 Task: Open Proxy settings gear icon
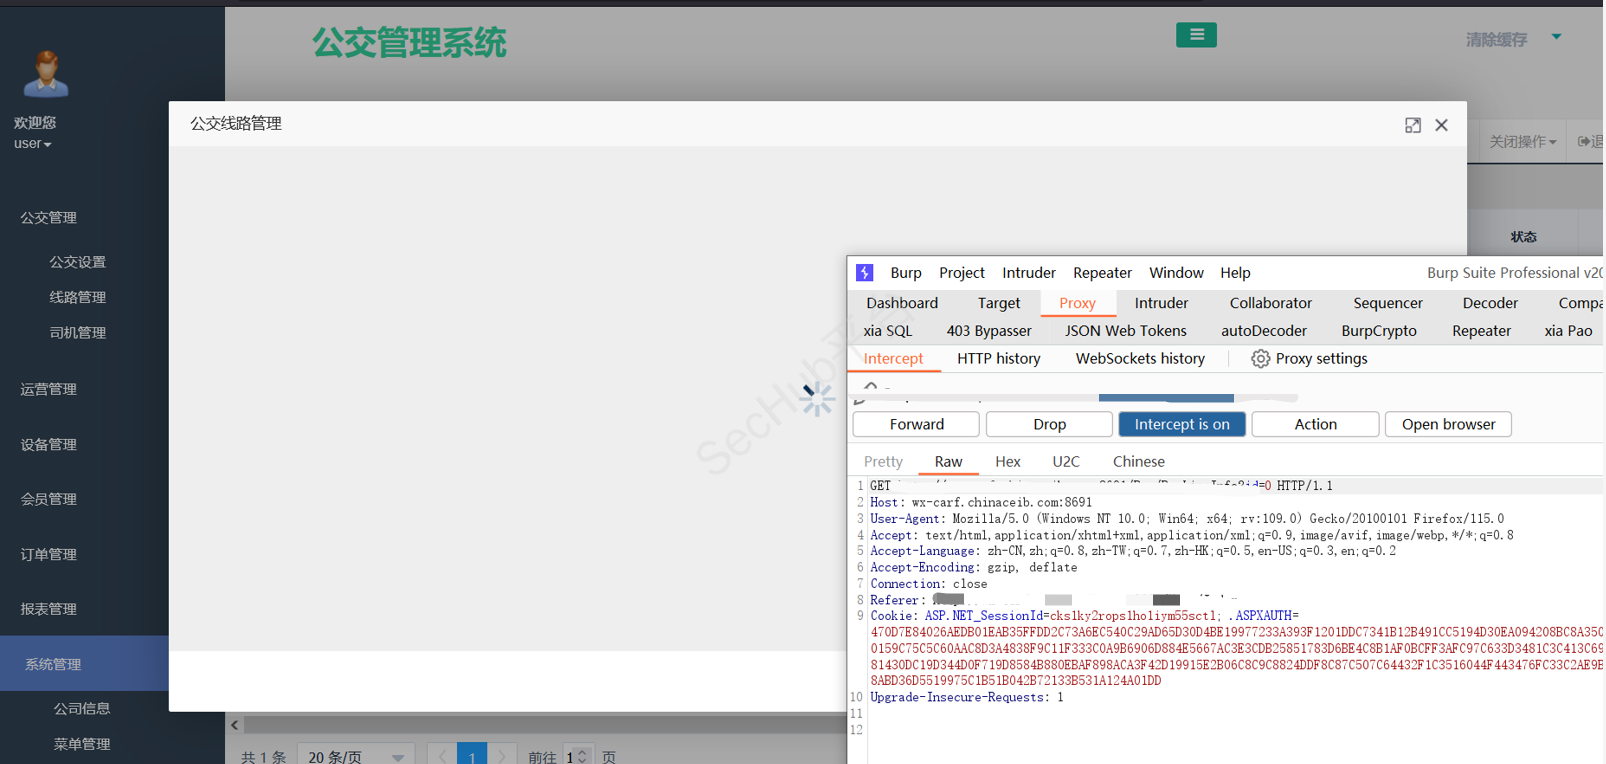coord(1260,359)
